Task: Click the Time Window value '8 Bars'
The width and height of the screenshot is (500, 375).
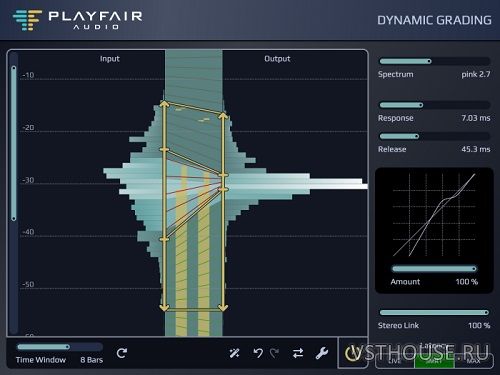Action: (92, 360)
